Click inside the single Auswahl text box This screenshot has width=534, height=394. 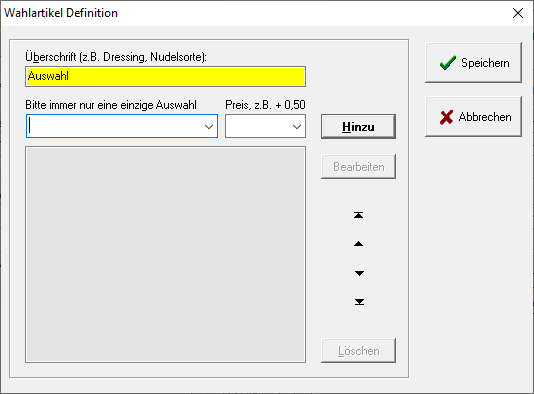click(x=114, y=126)
